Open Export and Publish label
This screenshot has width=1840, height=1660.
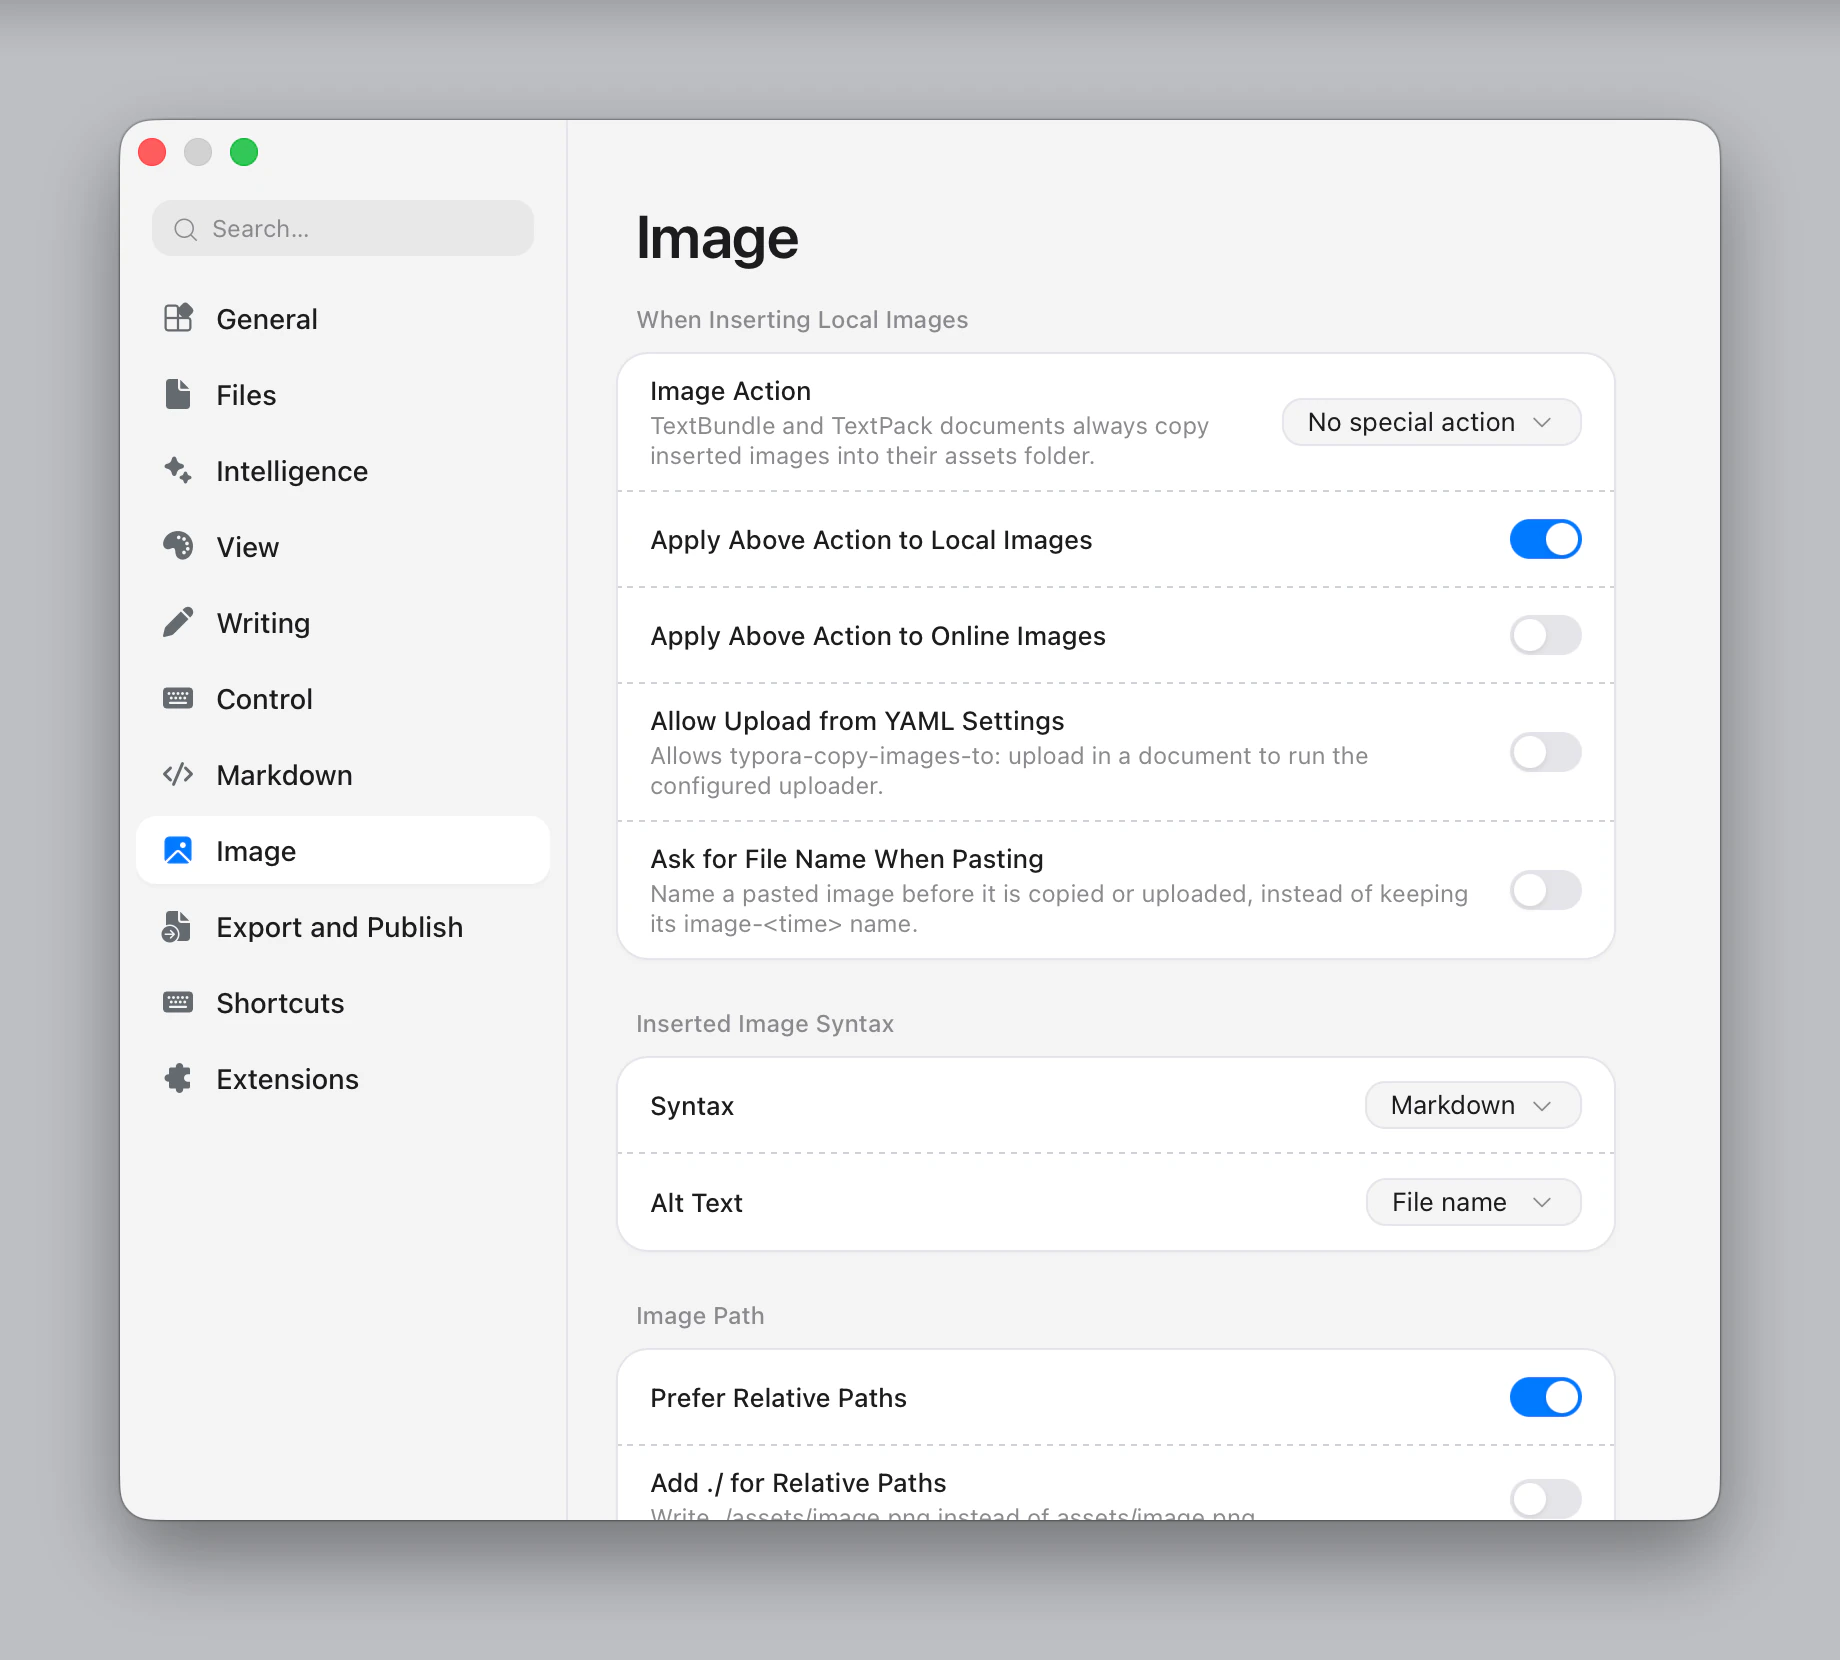[x=339, y=927]
